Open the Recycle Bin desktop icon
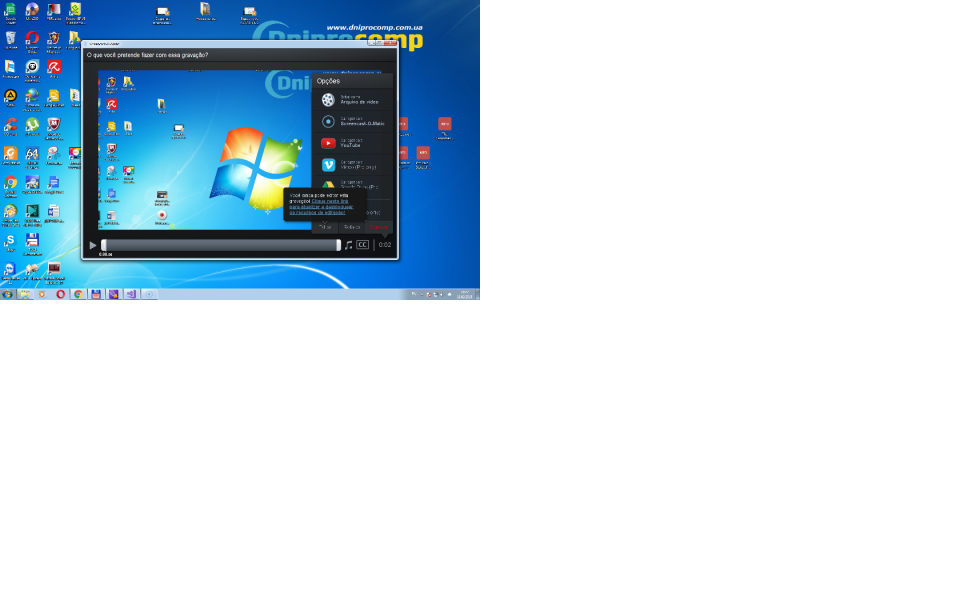 coord(10,39)
